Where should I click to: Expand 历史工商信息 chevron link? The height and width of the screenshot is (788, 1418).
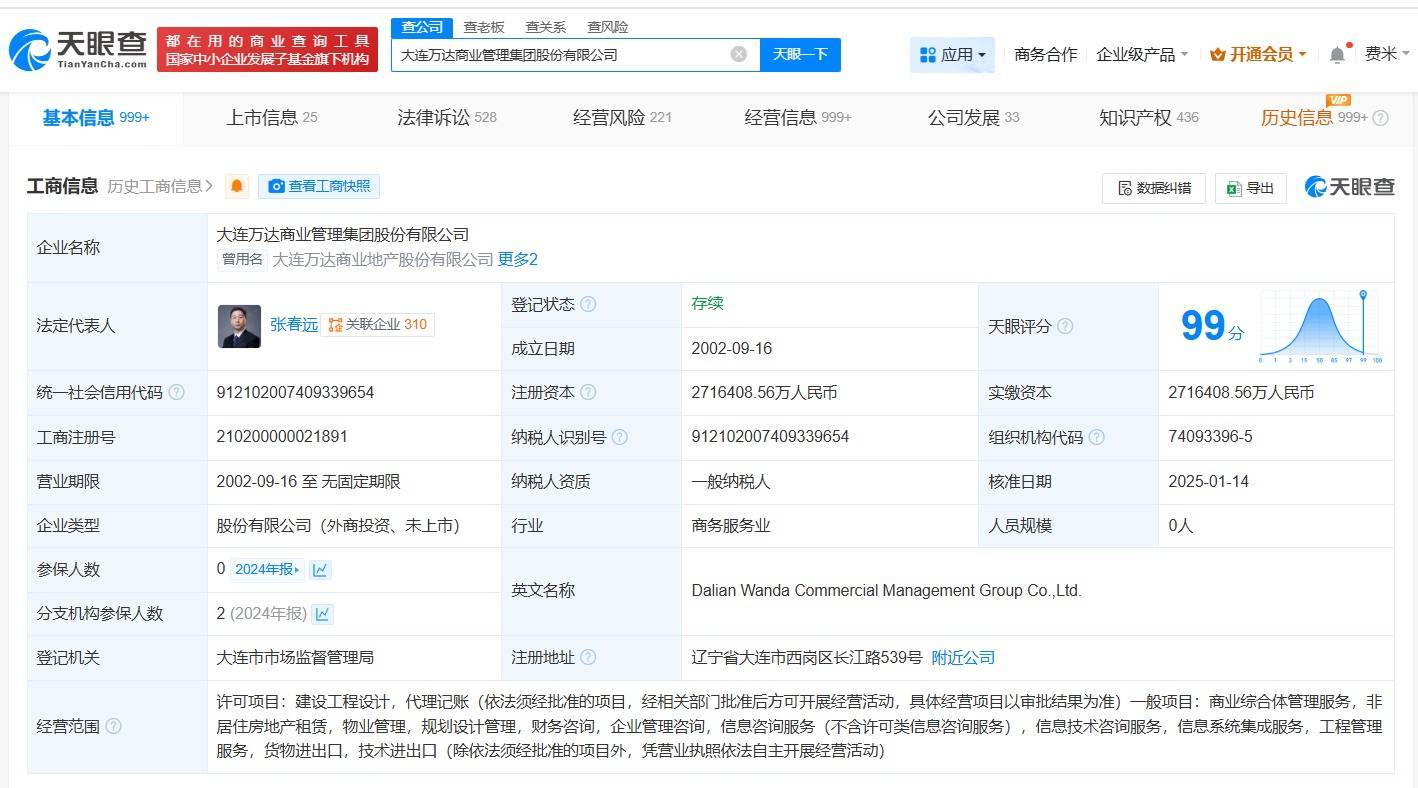(160, 186)
